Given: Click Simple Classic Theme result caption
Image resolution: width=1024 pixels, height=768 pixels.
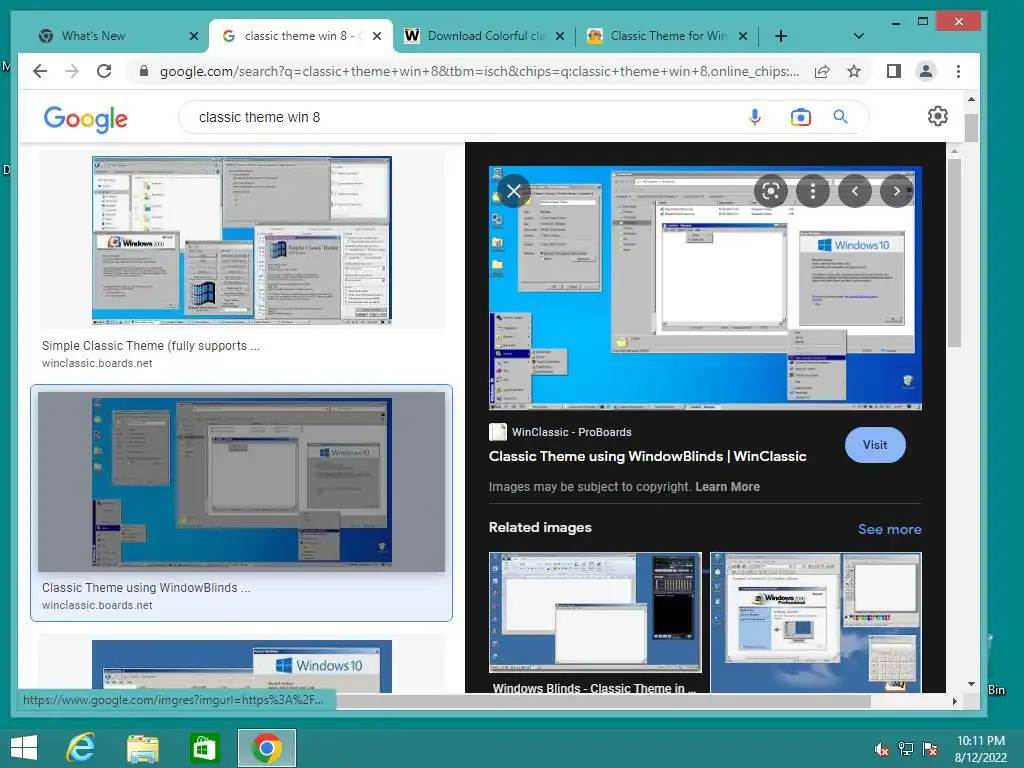Looking at the screenshot, I should coord(151,345).
